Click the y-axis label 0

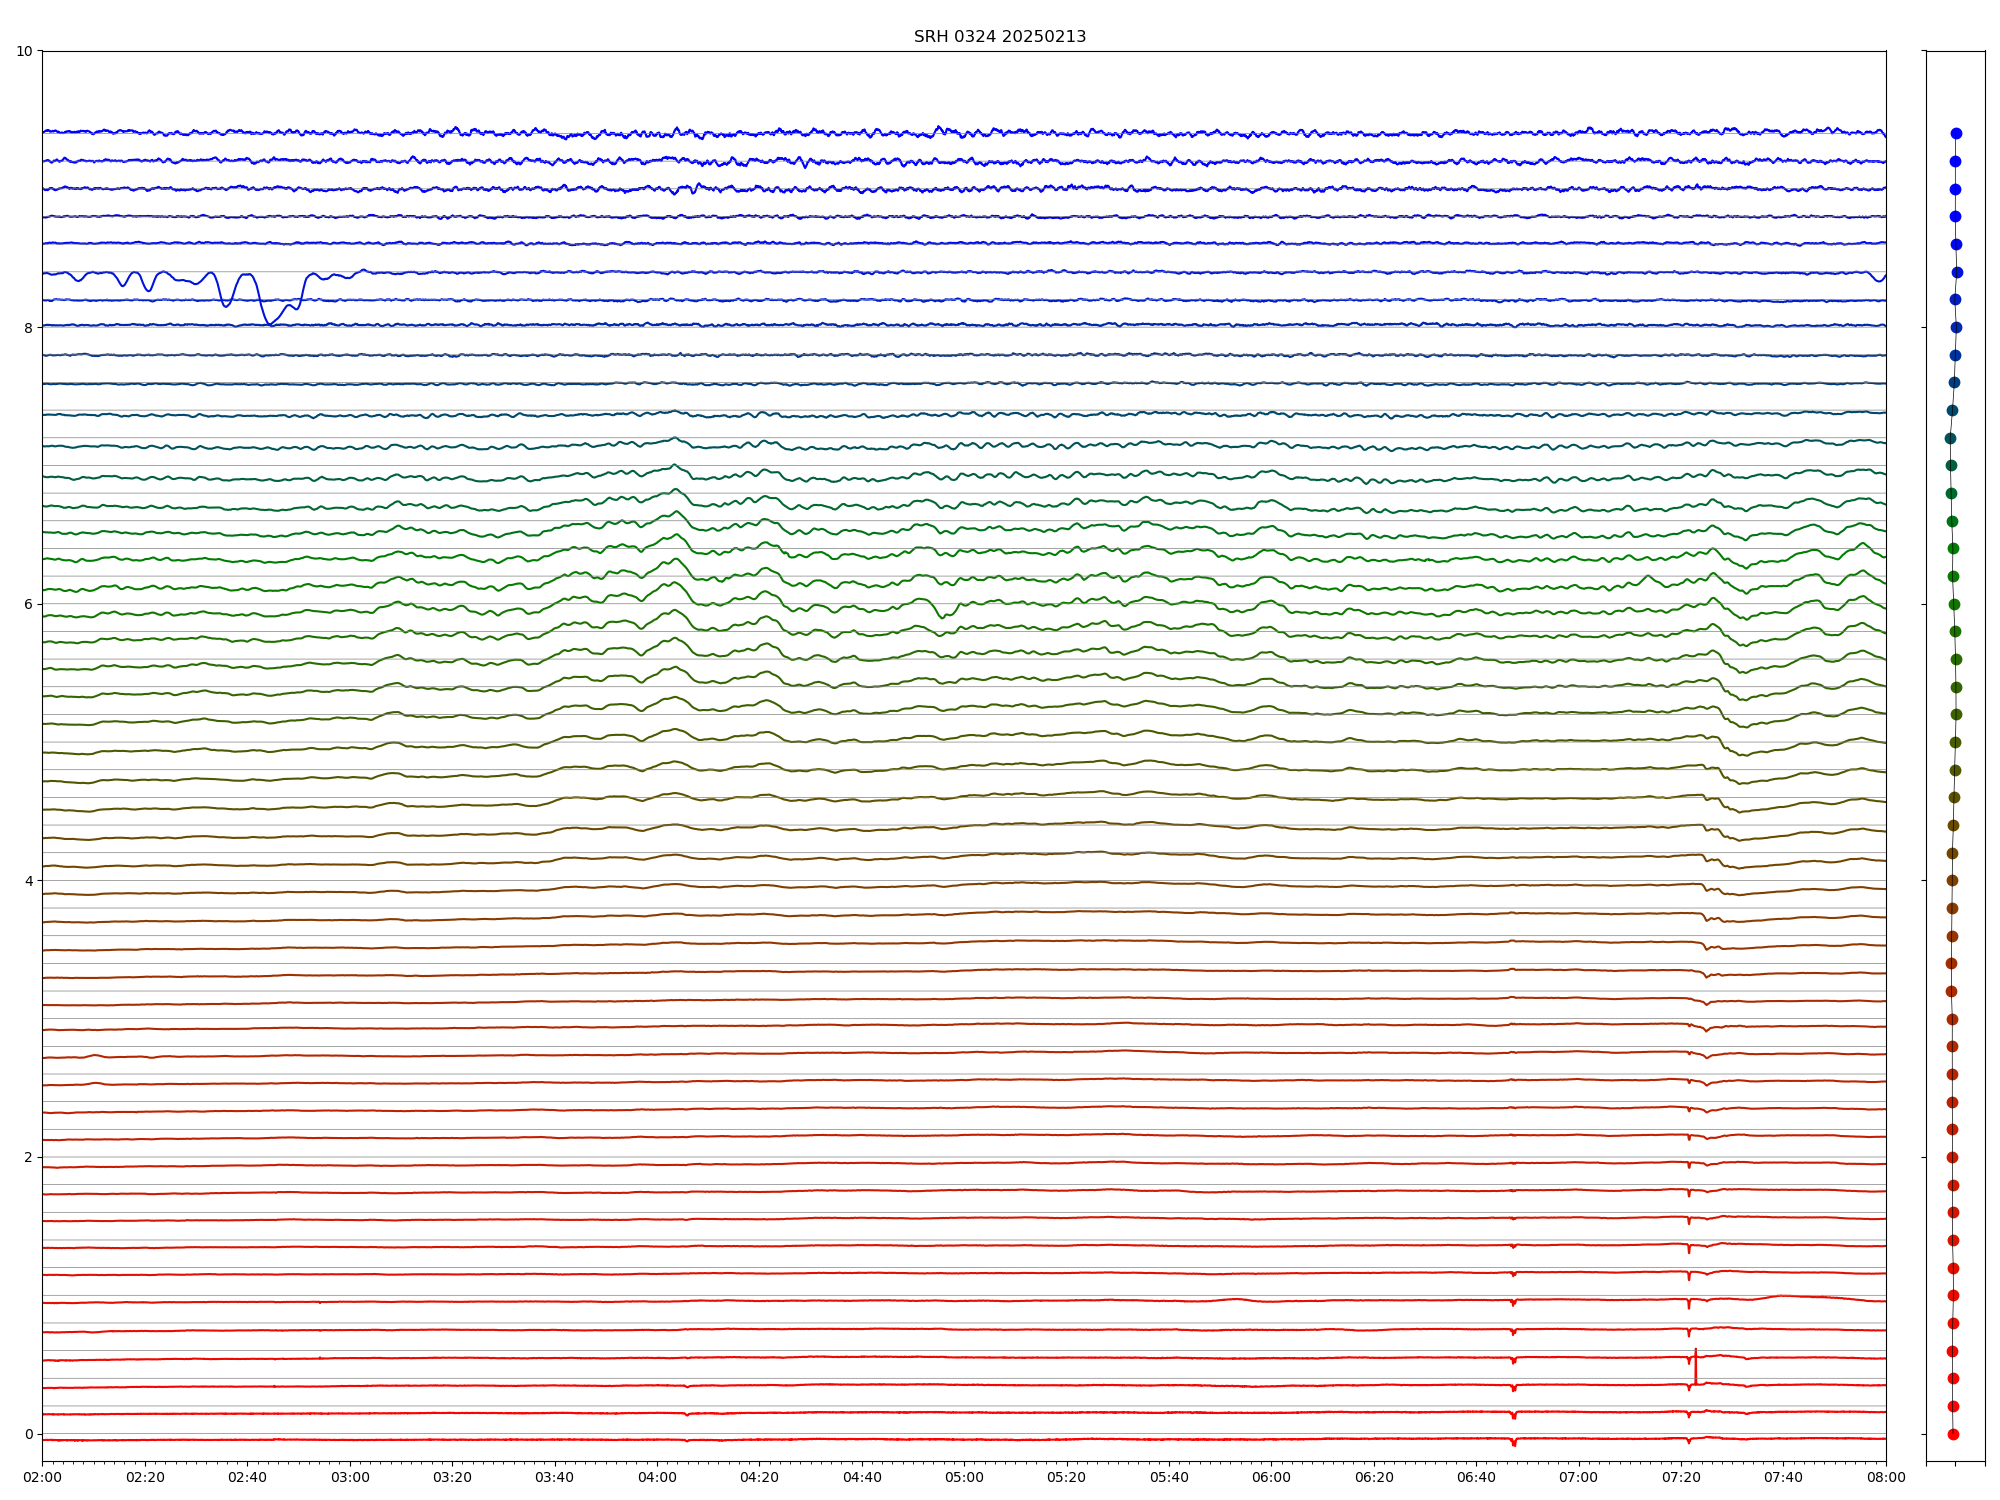coord(28,1434)
